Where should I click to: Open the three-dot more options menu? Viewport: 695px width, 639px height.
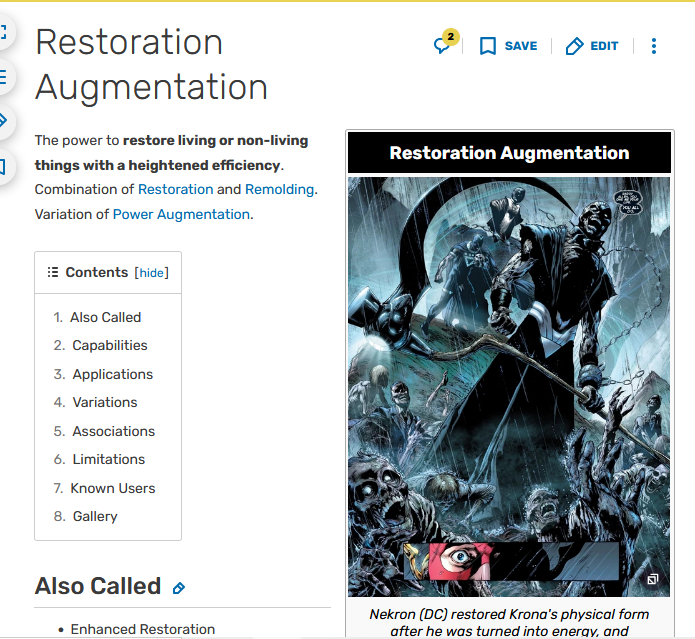pyautogui.click(x=654, y=46)
